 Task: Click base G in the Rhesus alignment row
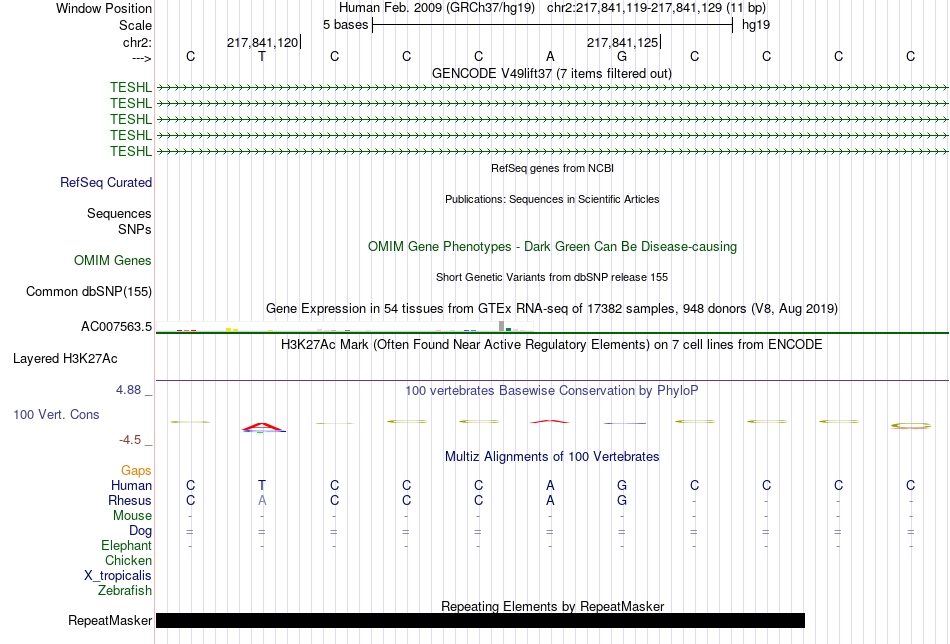[622, 500]
